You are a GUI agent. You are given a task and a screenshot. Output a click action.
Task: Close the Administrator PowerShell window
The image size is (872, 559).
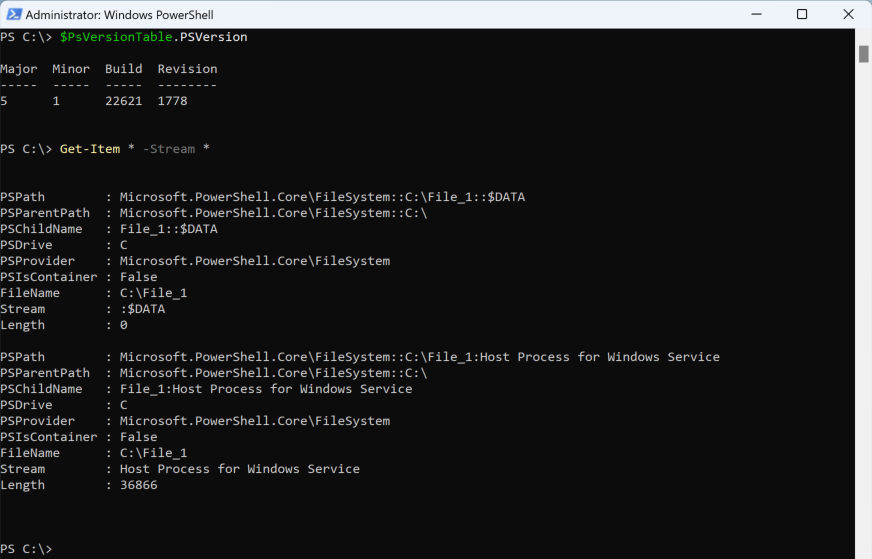coord(848,14)
